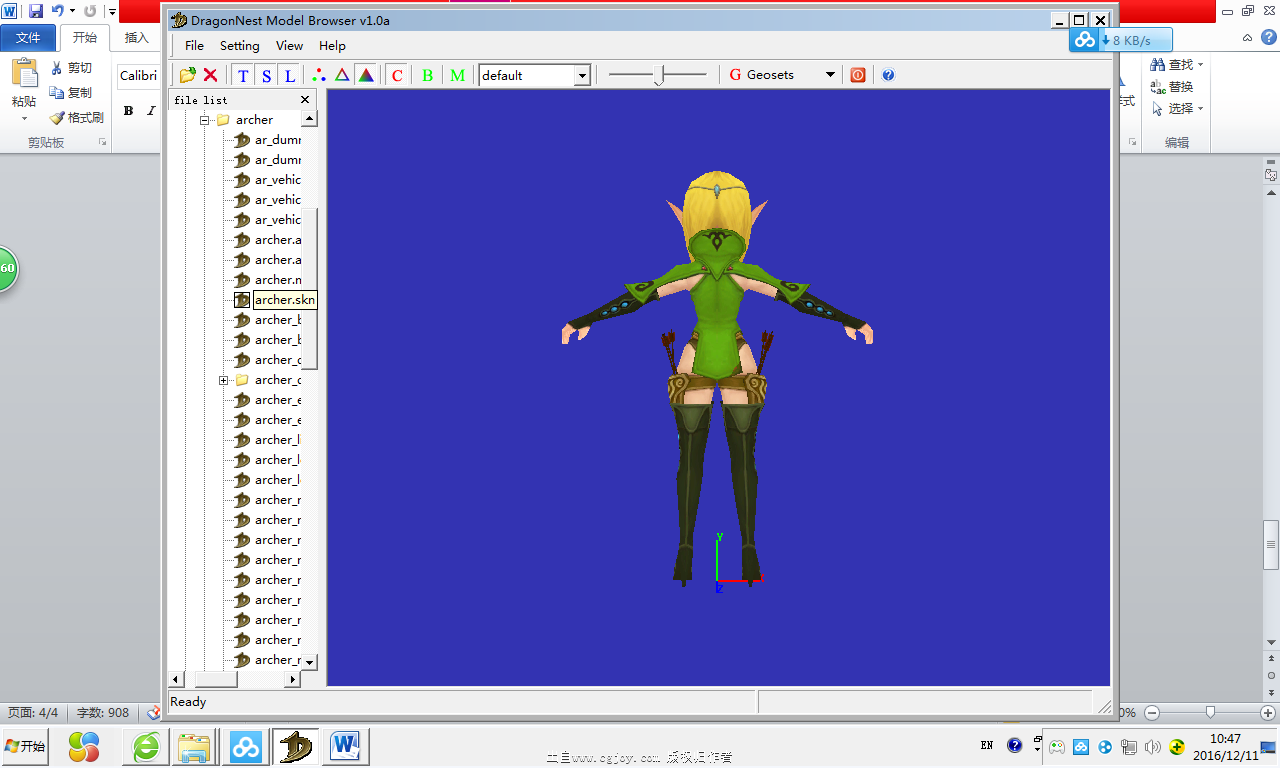Viewport: 1280px width, 768px height.
Task: Click 替换 replace button in Word
Action: click(1172, 86)
